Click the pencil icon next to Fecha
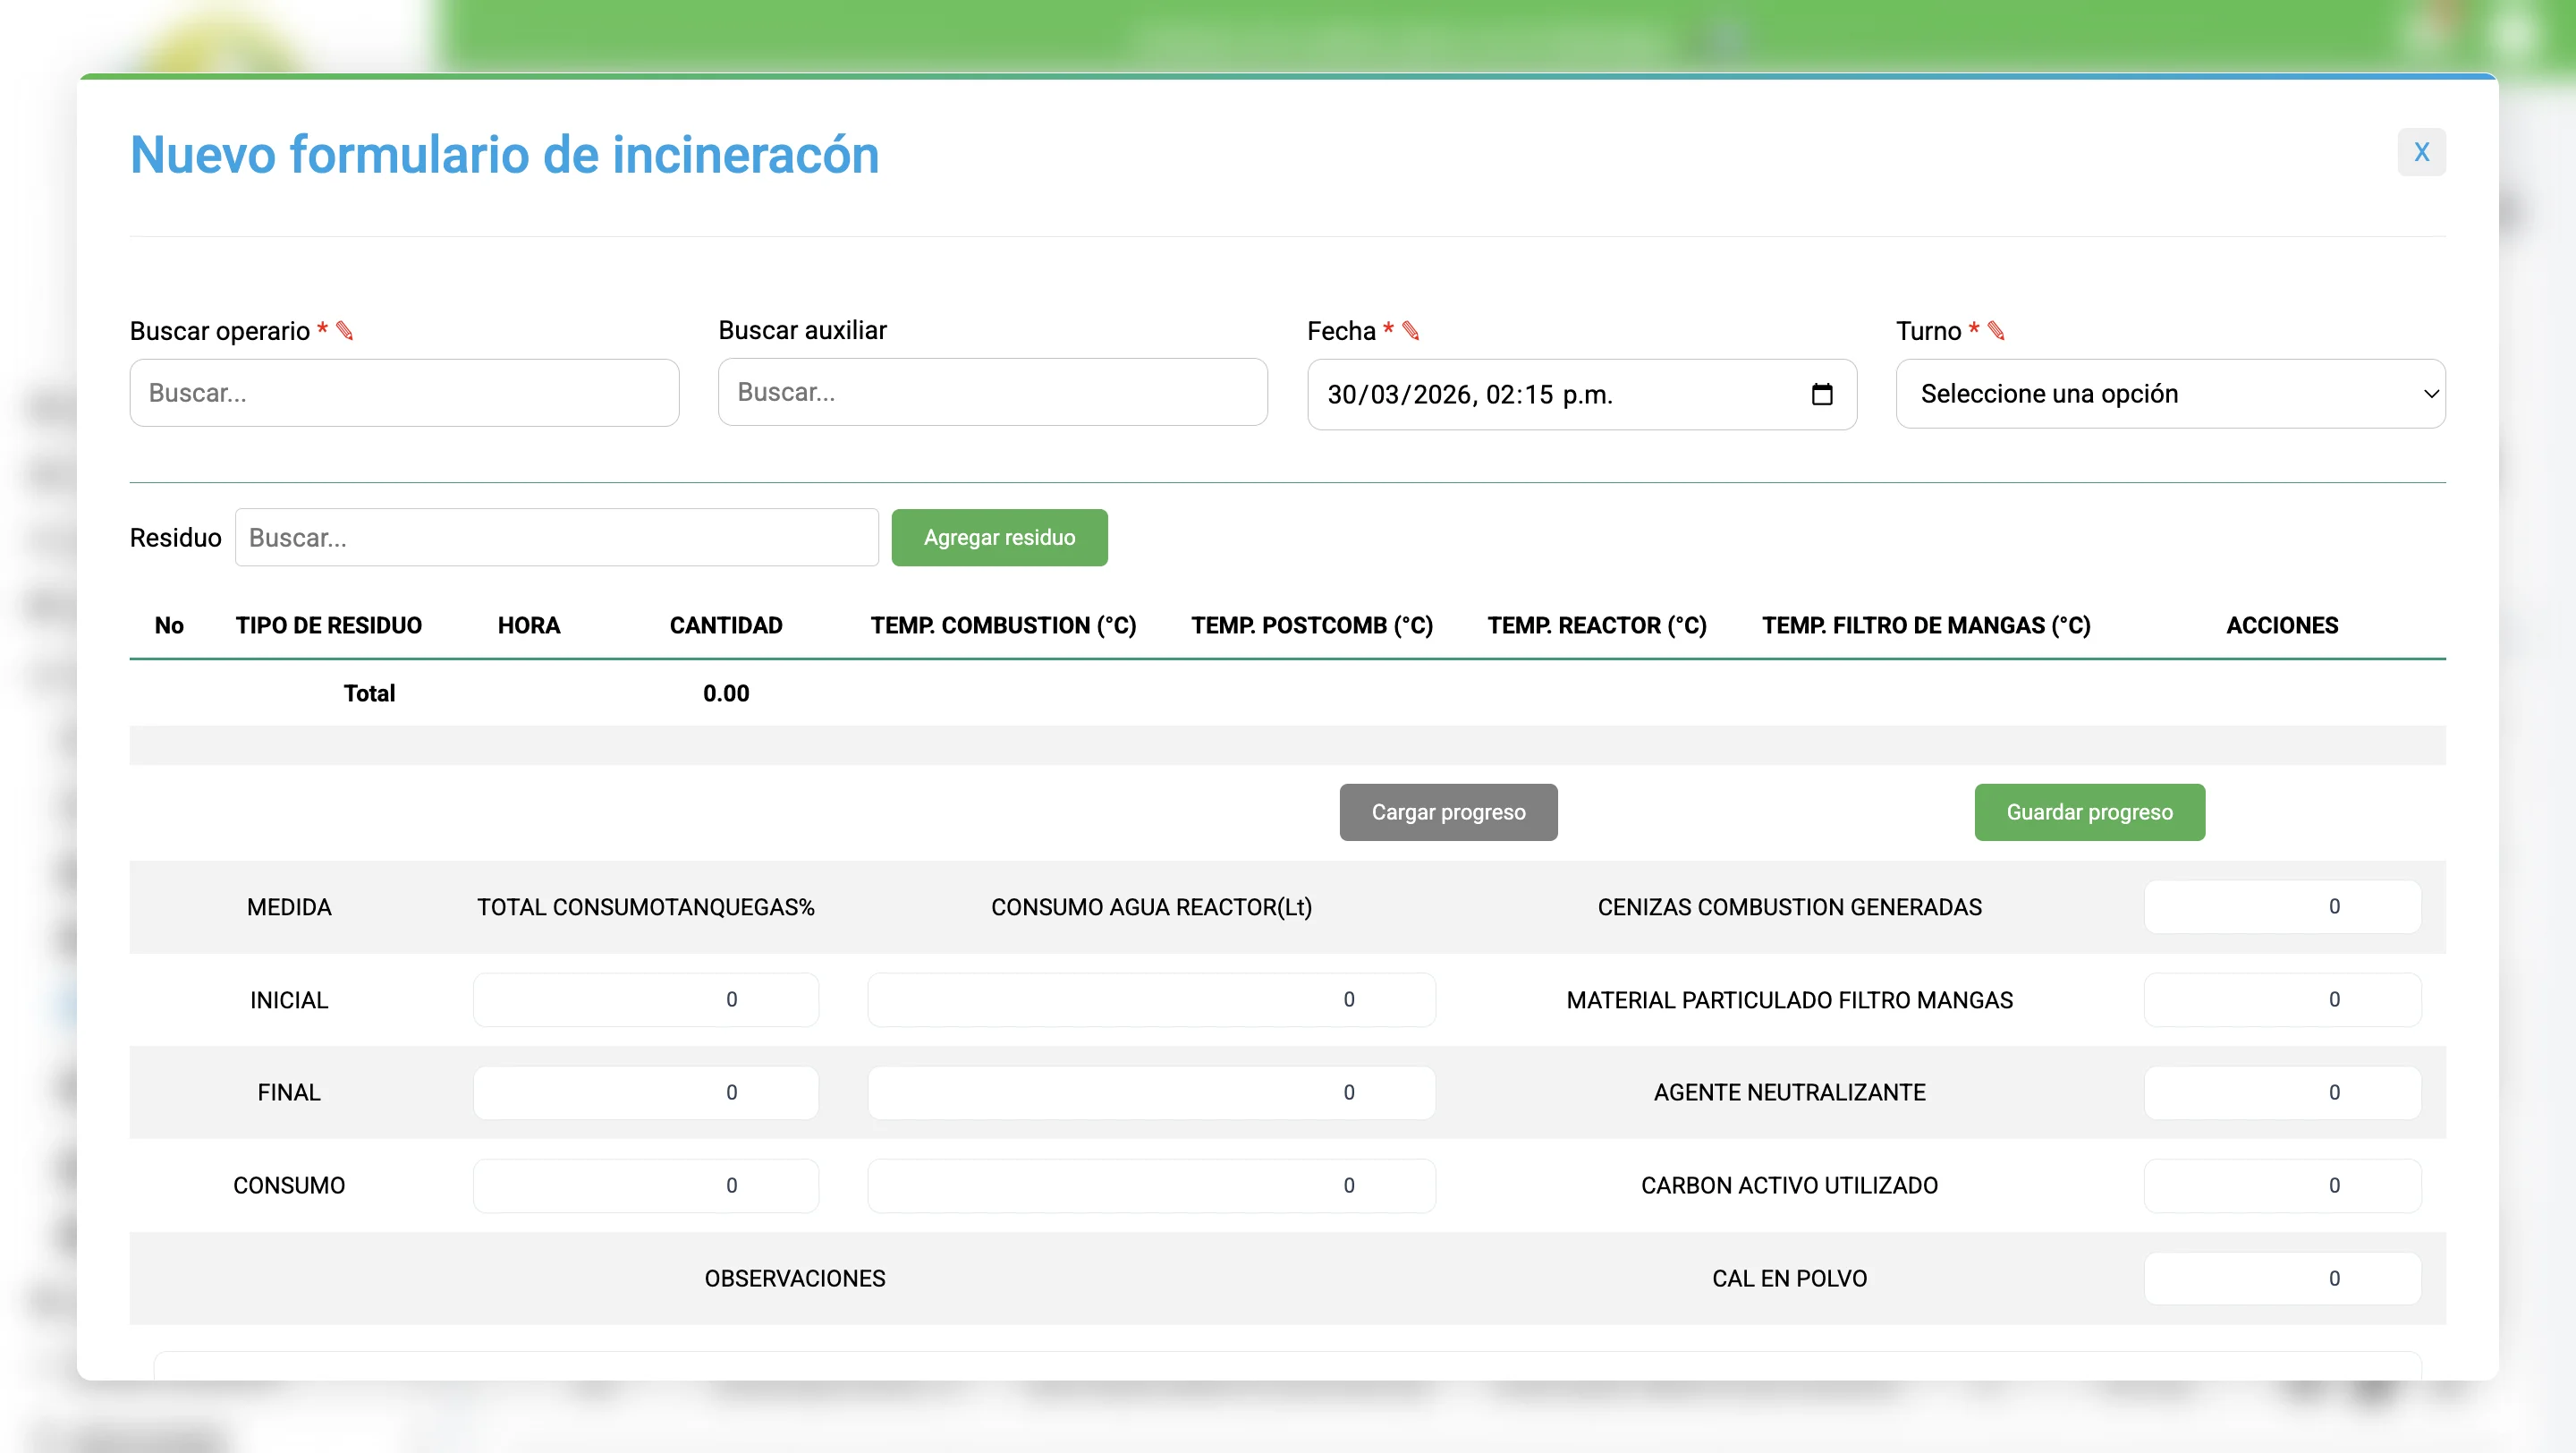This screenshot has height=1453, width=2576. 1410,330
